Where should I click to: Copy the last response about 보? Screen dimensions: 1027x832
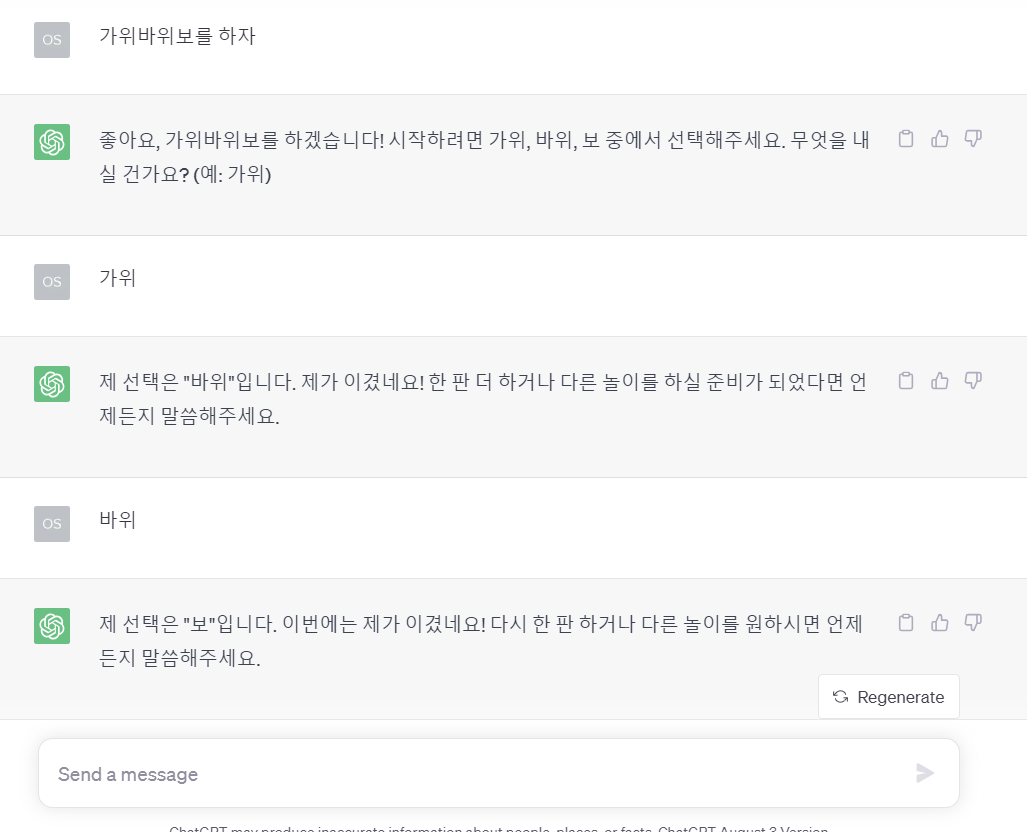pyautogui.click(x=906, y=622)
